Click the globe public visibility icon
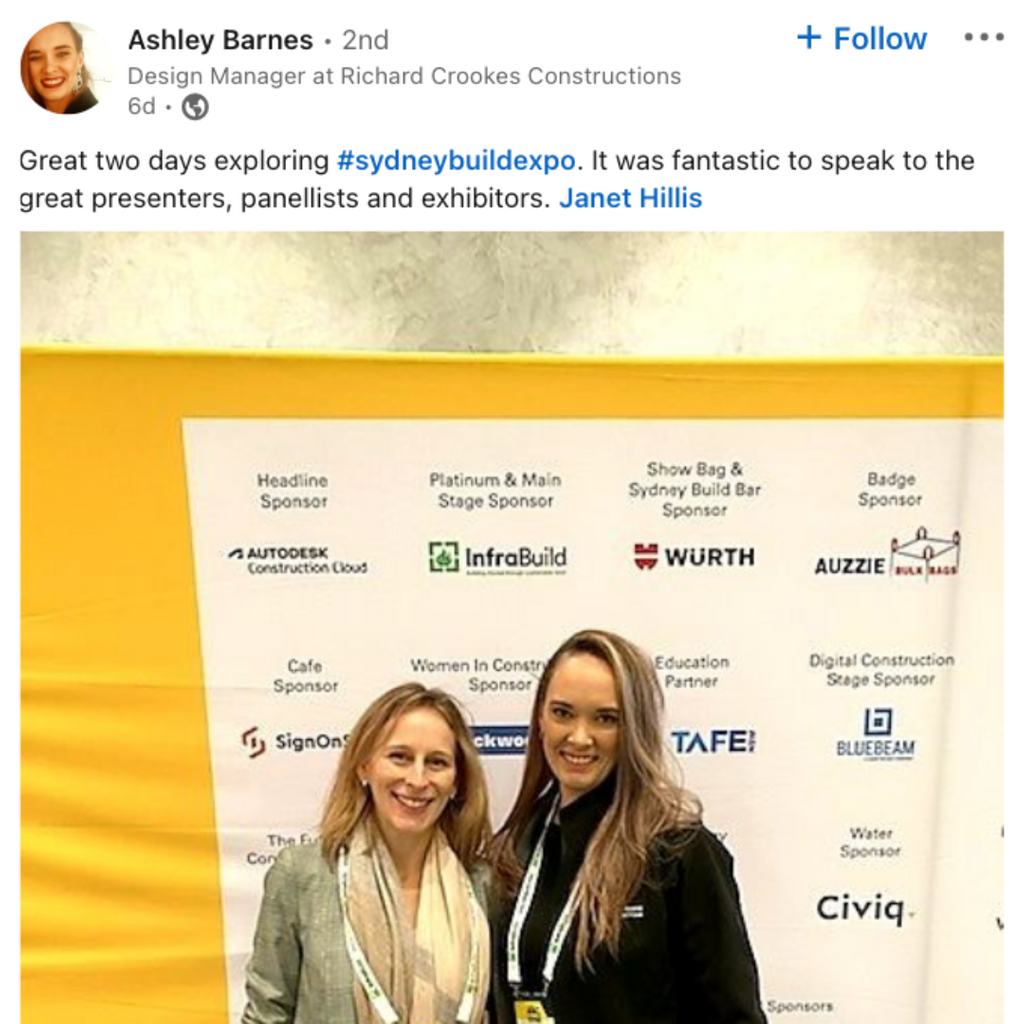Image resolution: width=1024 pixels, height=1024 pixels. coord(195,106)
